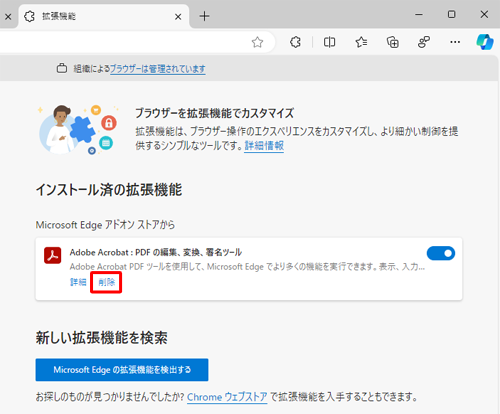
Task: Click Microsoft Edge の拡張機能を検出する button
Action: click(122, 370)
